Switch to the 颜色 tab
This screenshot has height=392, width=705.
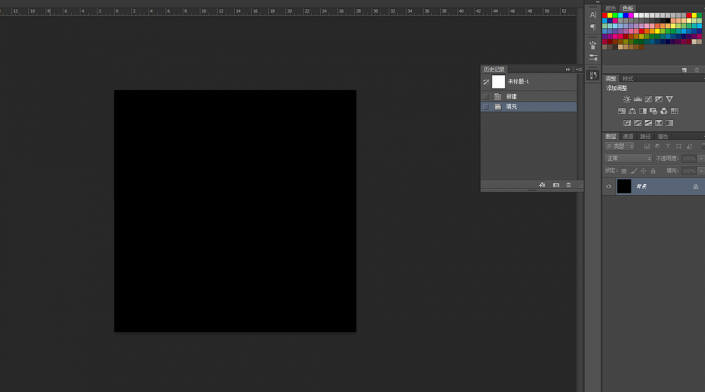click(611, 8)
